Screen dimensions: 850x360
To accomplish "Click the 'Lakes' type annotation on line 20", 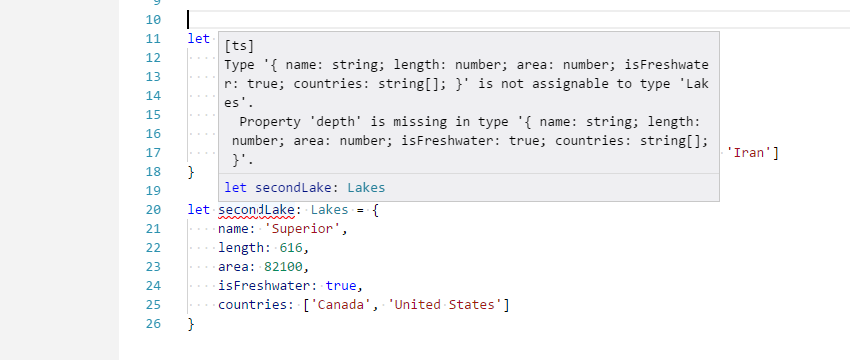I will [x=329, y=209].
